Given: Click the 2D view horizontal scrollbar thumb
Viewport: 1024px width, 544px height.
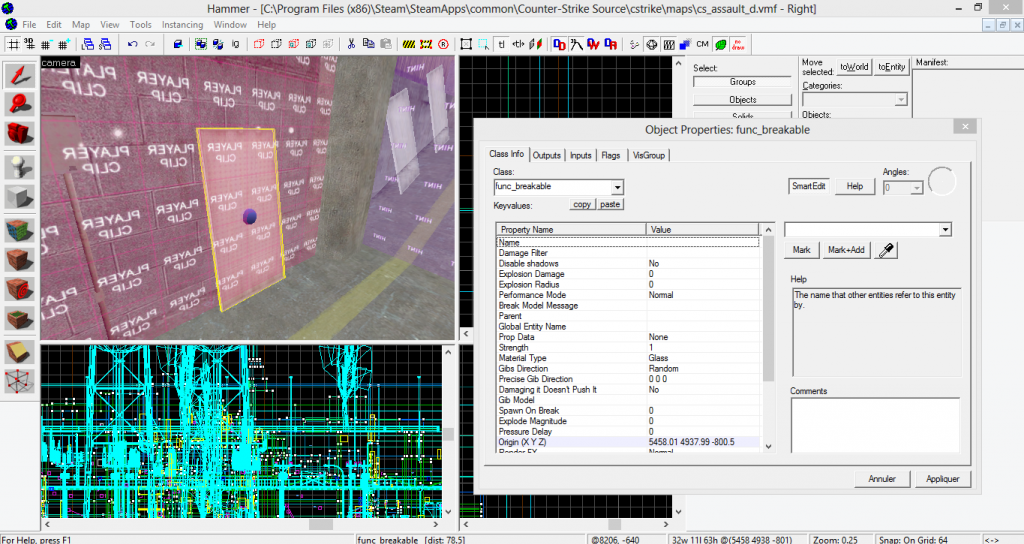Looking at the screenshot, I should pos(321,524).
